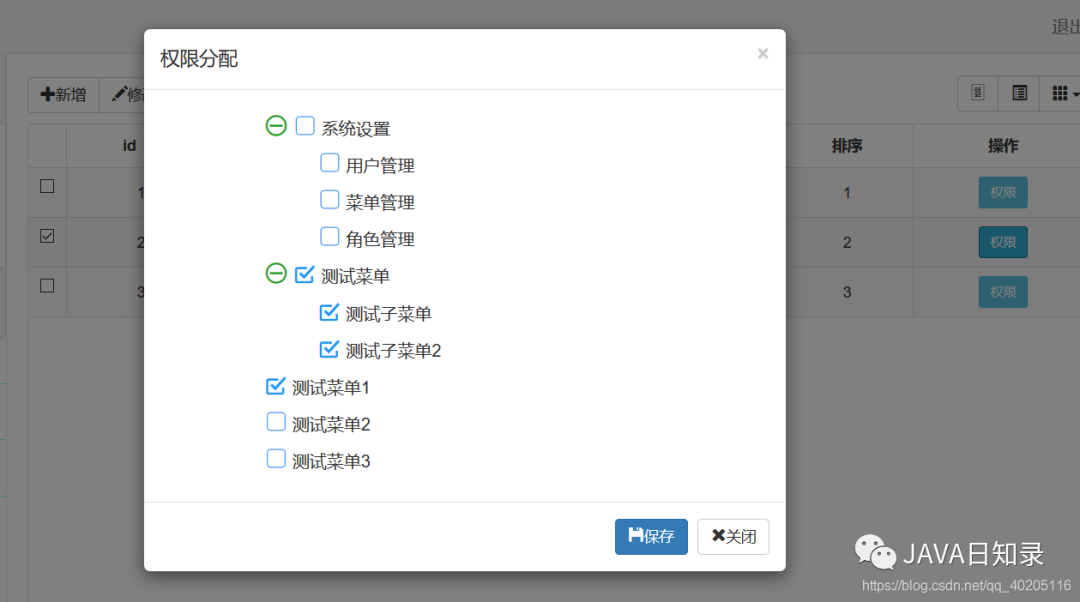1080x602 pixels.
Task: Select the 系统设置 tree label
Action: (x=355, y=129)
